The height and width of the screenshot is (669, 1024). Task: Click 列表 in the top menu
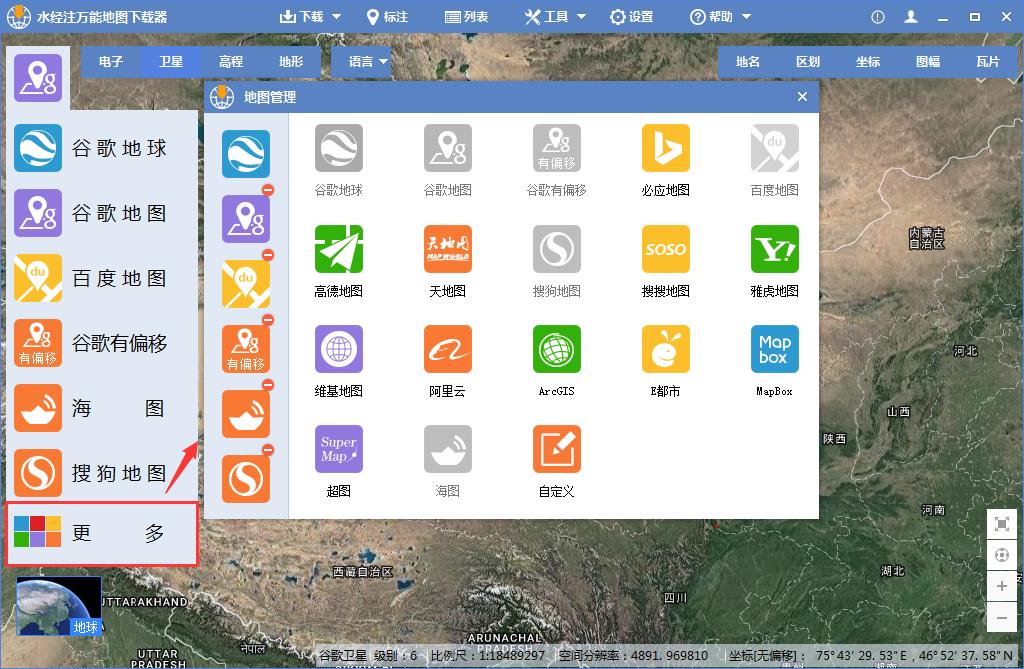[466, 16]
